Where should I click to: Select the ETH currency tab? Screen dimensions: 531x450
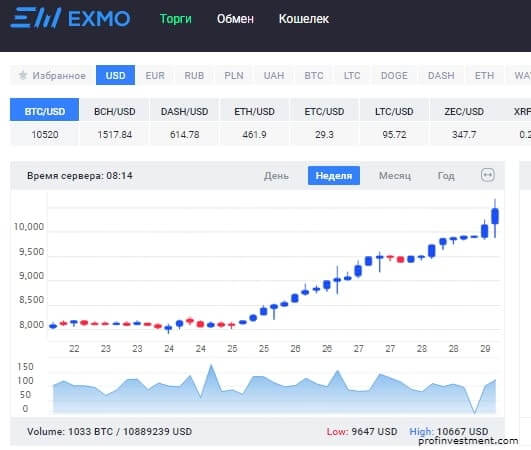coord(485,75)
